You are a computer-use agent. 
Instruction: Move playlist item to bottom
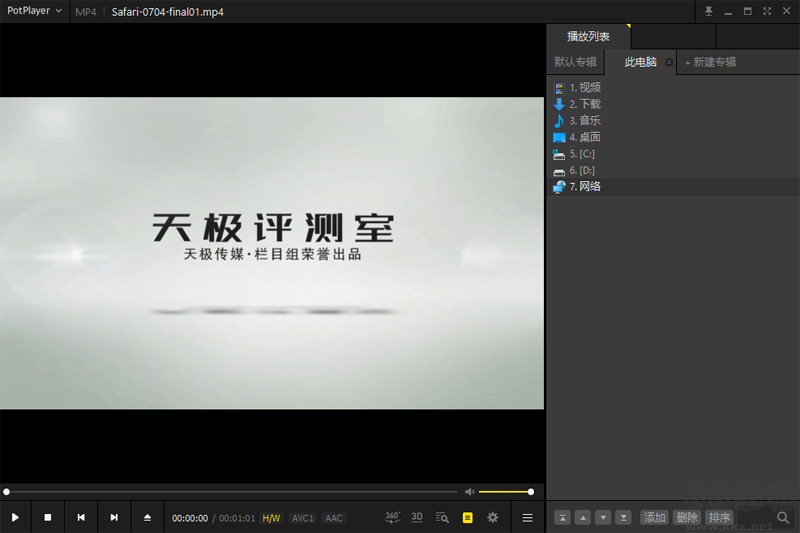click(623, 518)
